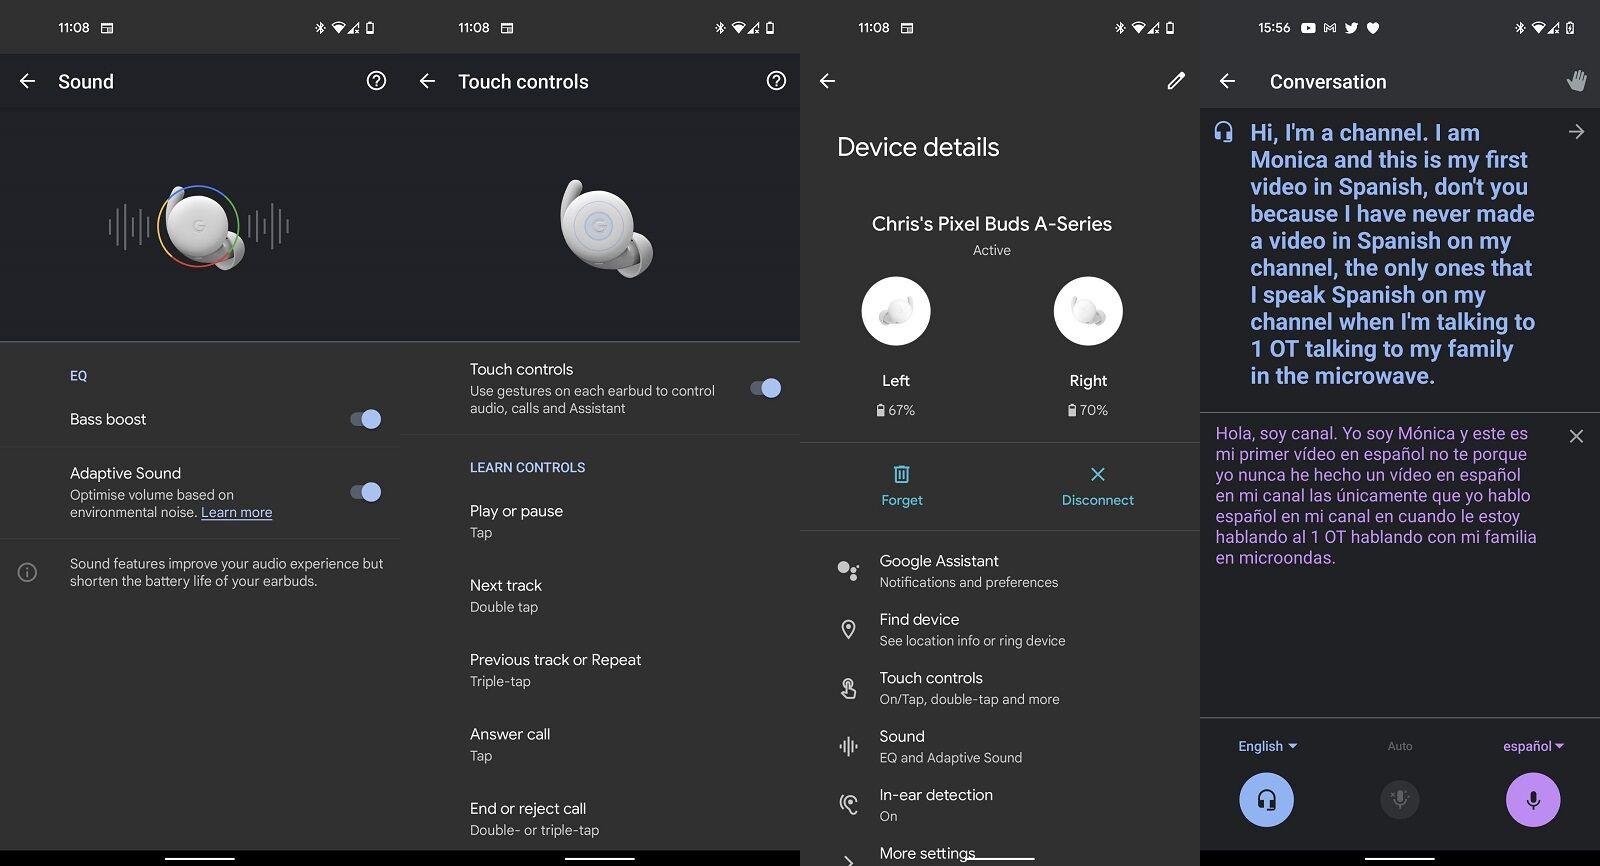Tap the pencil edit icon in Device details
The image size is (1600, 866).
click(1176, 81)
